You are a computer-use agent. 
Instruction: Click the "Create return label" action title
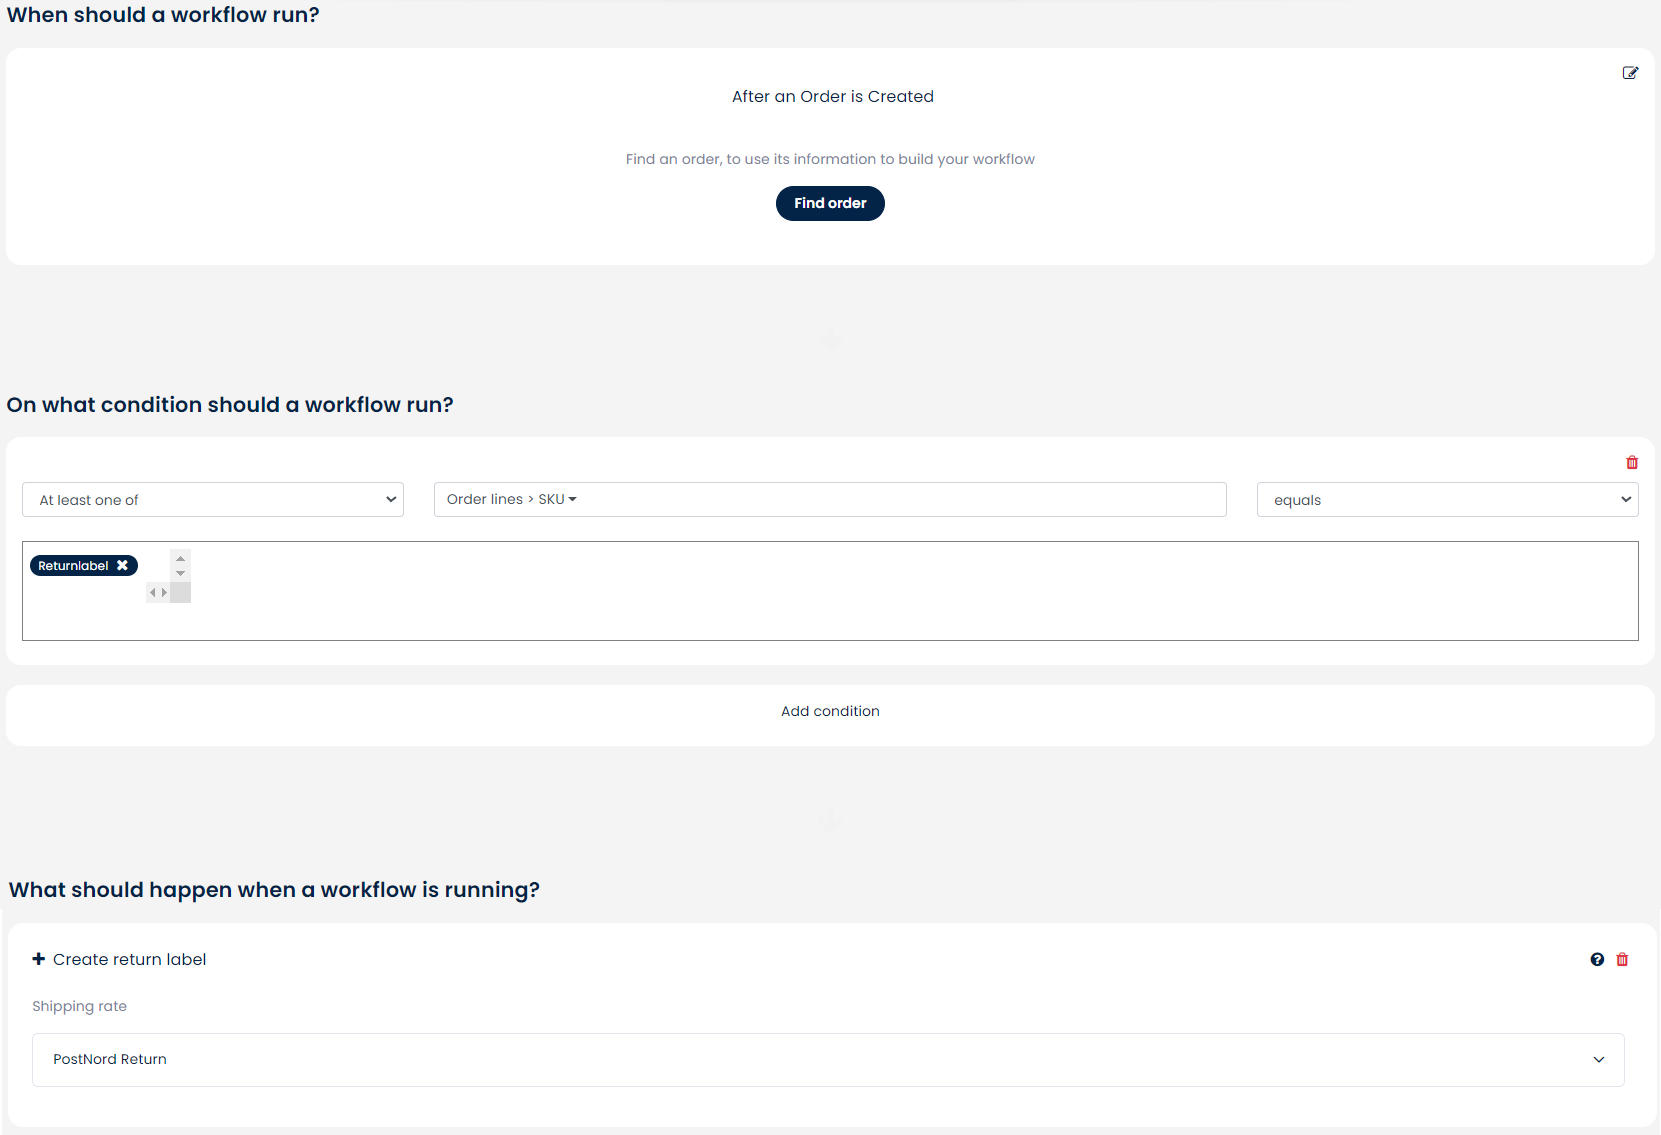[130, 960]
